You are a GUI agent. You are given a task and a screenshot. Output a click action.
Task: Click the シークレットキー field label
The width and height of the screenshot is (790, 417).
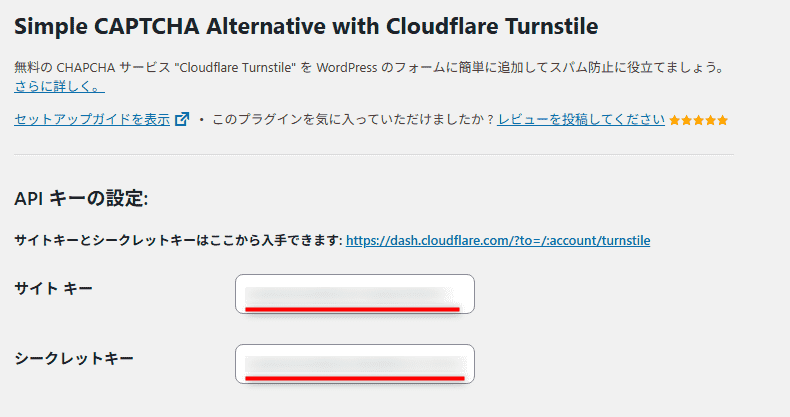(74, 358)
